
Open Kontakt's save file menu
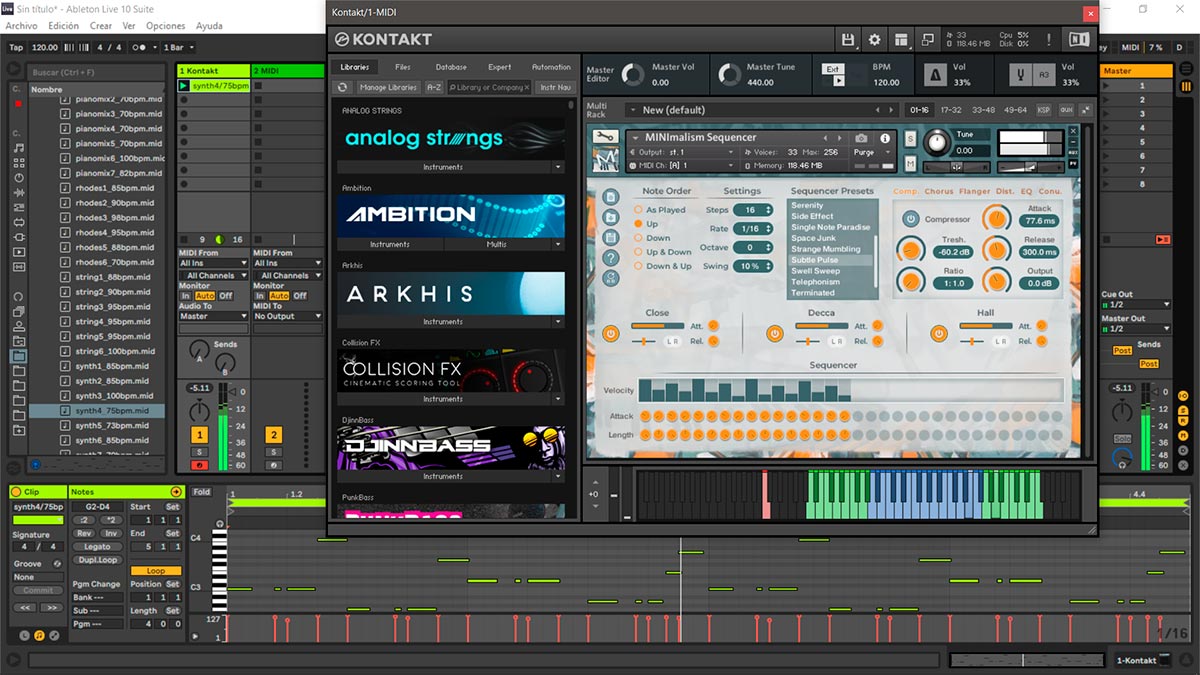point(848,39)
